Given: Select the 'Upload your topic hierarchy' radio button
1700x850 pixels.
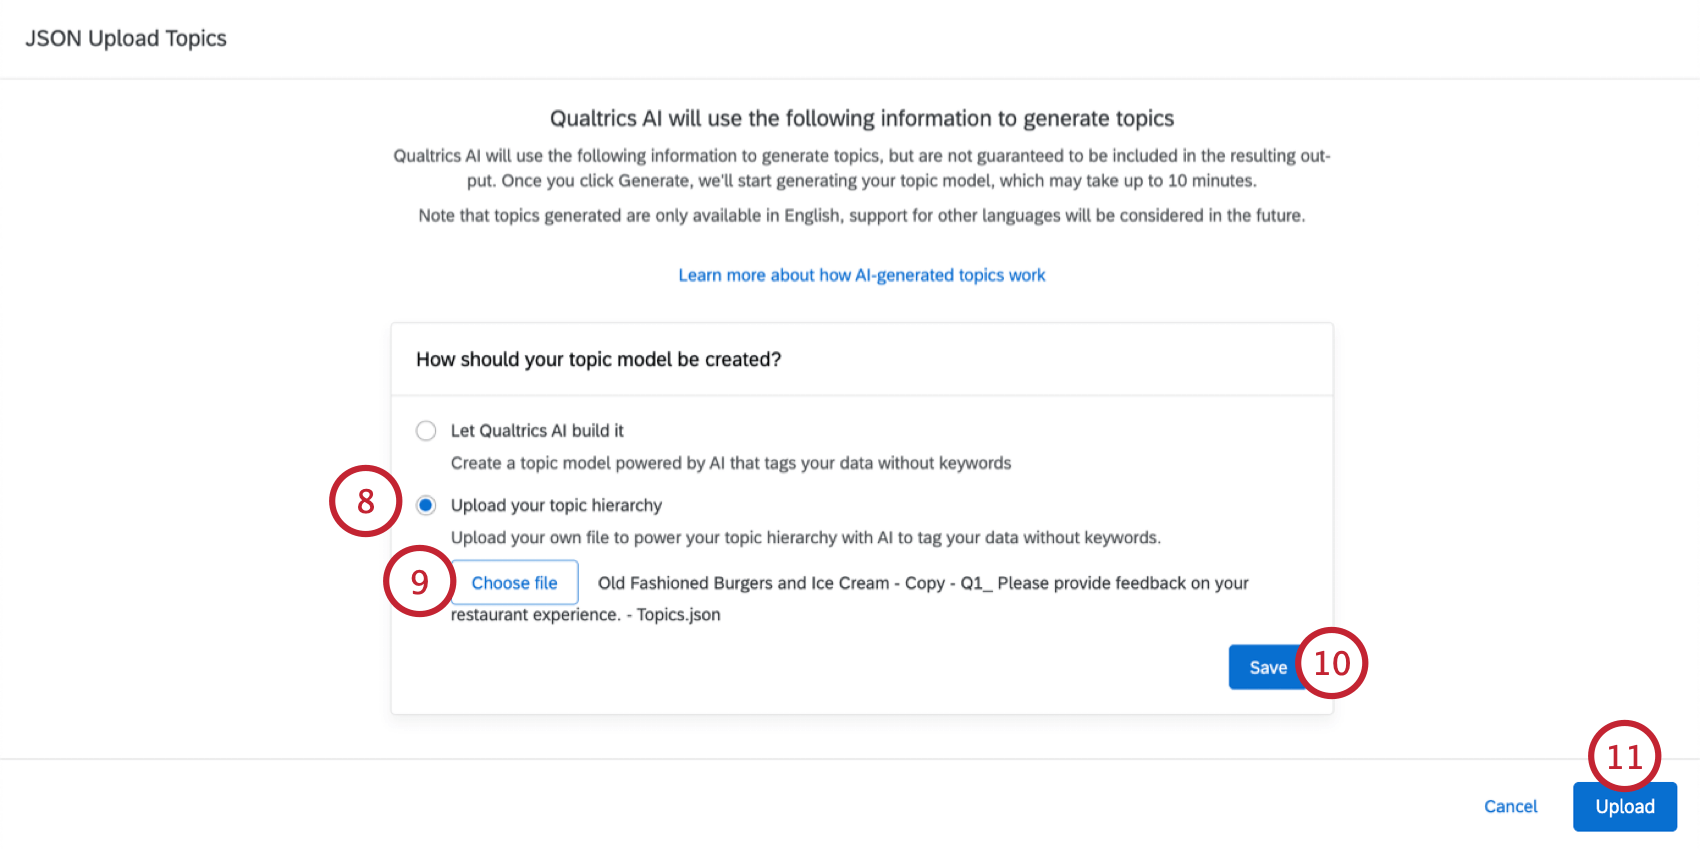Looking at the screenshot, I should pos(426,505).
